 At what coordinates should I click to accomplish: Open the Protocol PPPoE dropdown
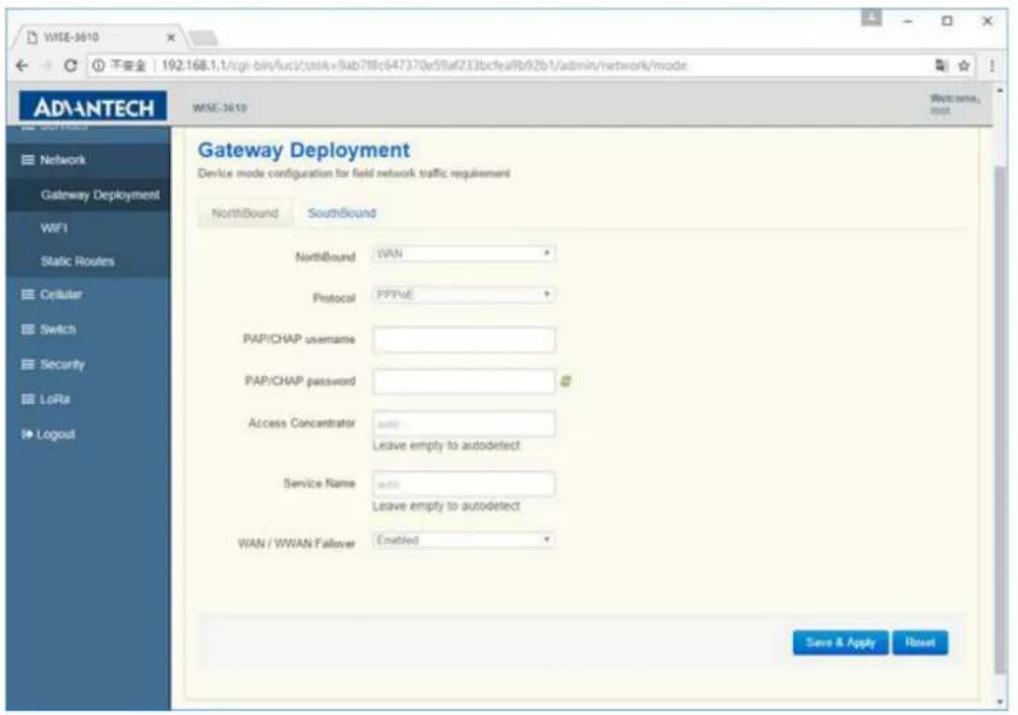pyautogui.click(x=464, y=295)
